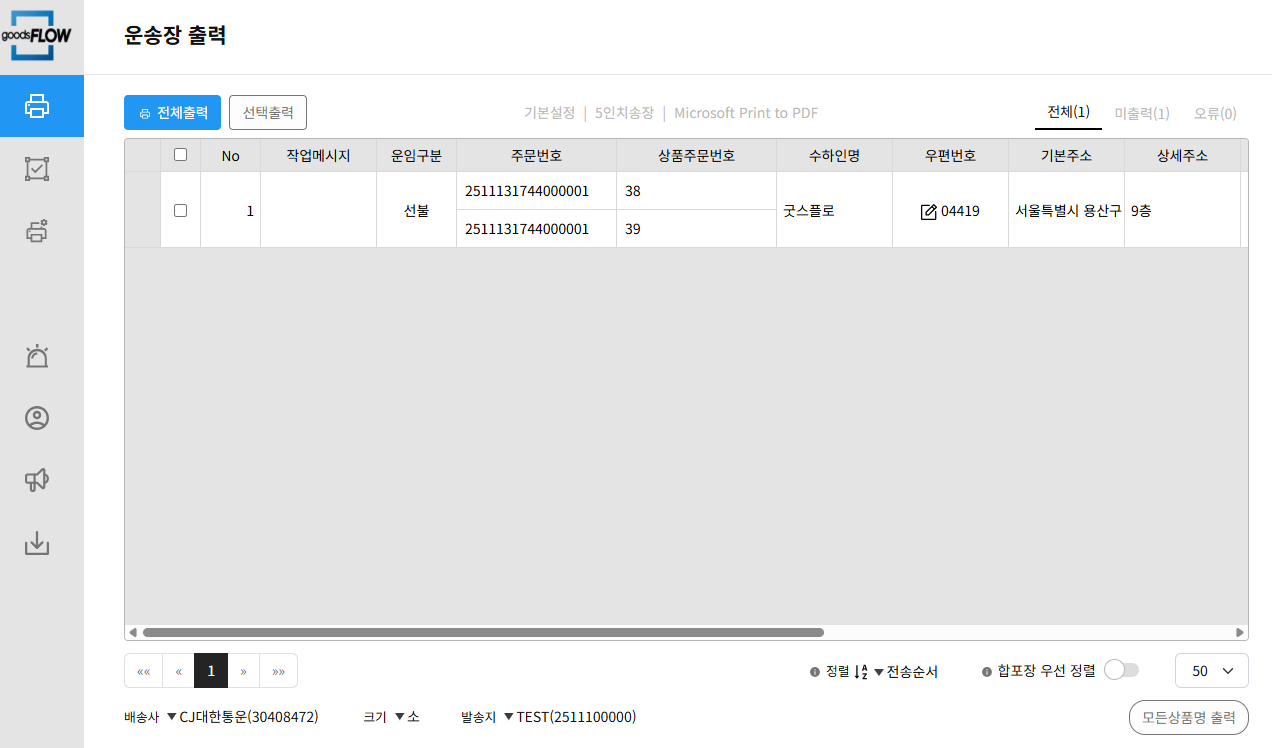The width and height of the screenshot is (1272, 748).
Task: Tick the checkbox for row 1
Action: tap(180, 210)
